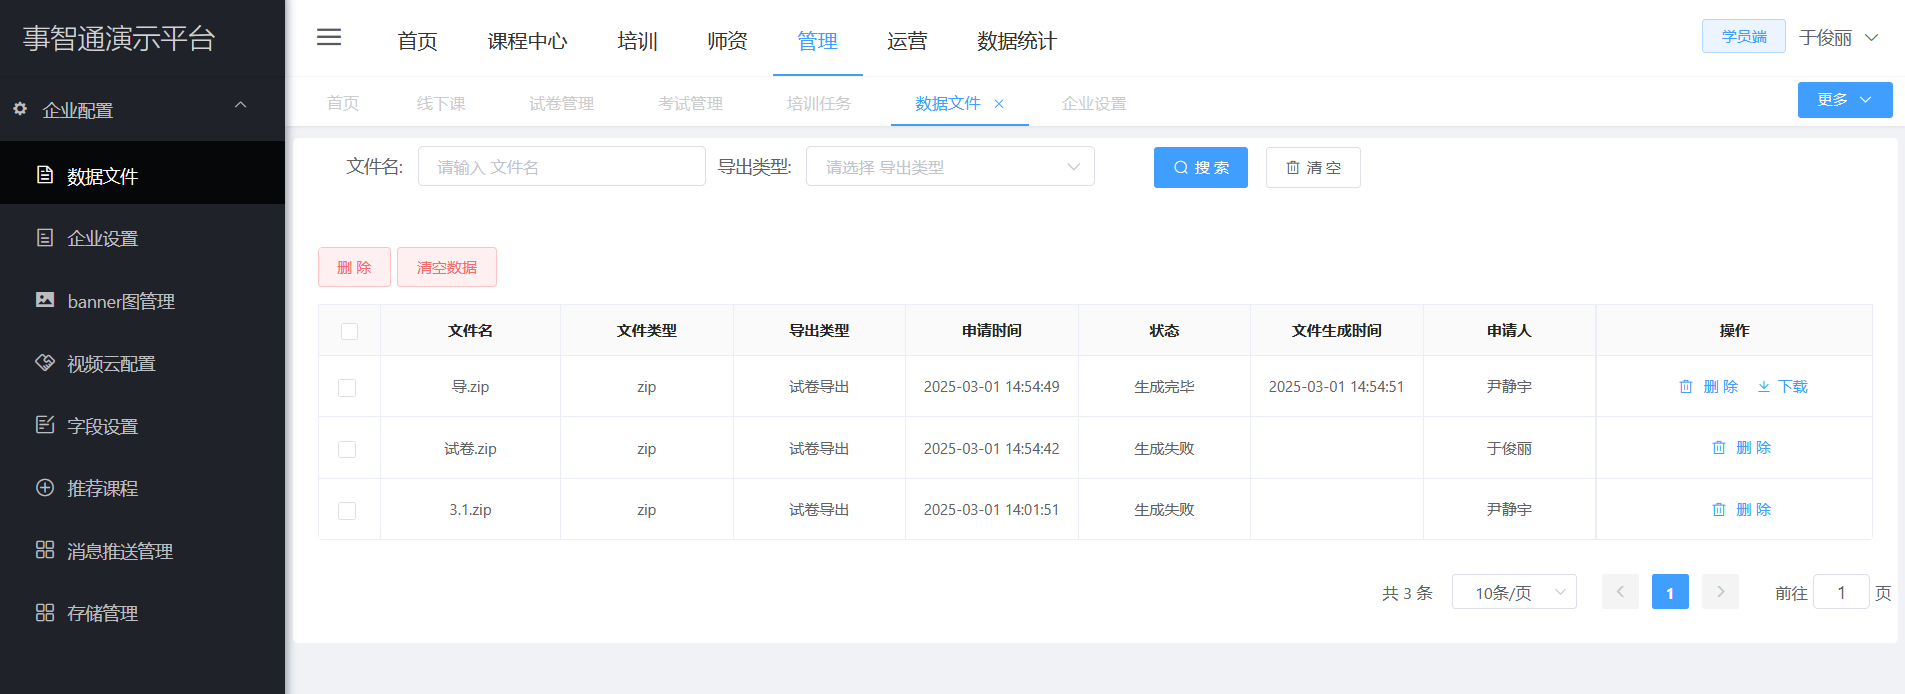Tick the checkbox for 导.zip row
1905x694 pixels.
pos(347,388)
